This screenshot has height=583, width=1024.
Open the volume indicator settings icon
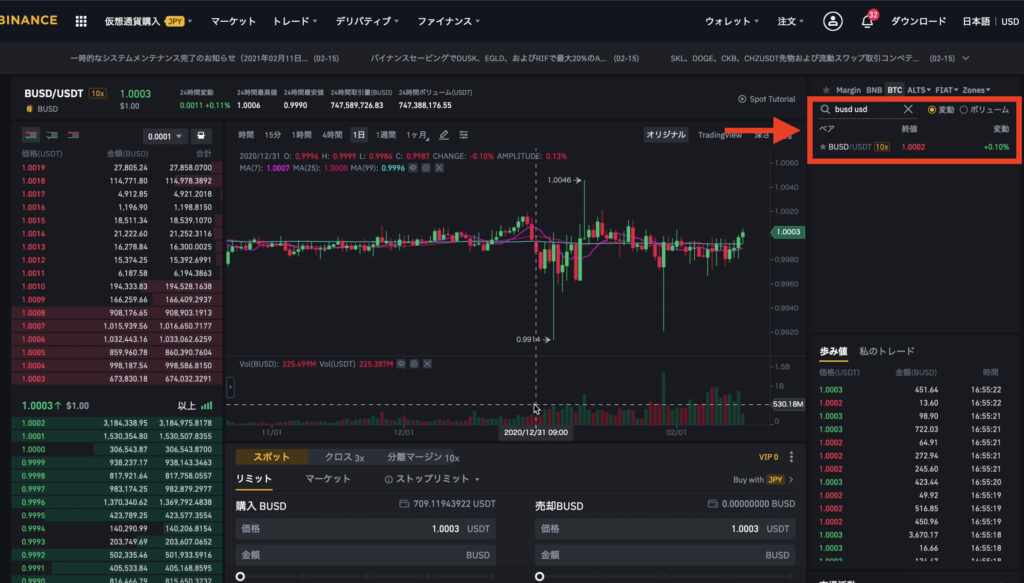point(414,364)
